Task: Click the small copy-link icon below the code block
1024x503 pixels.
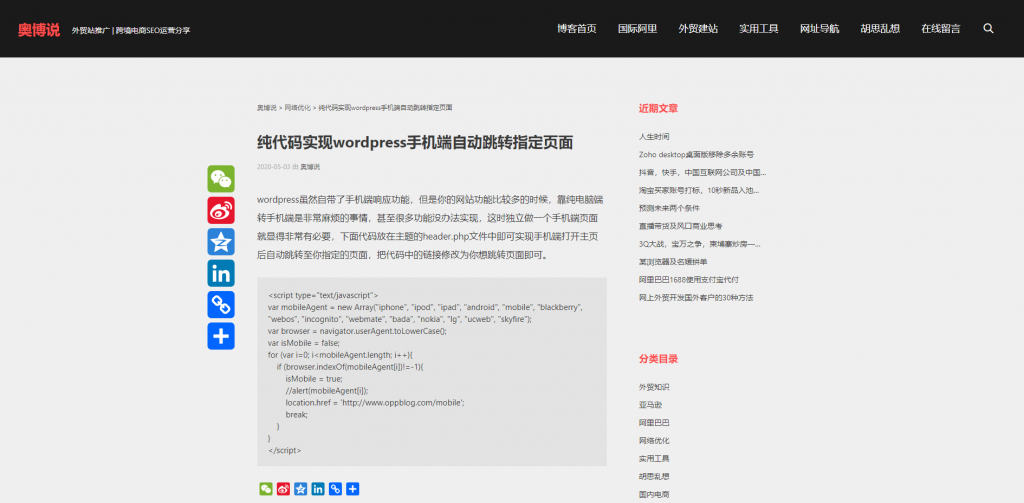Action: [335, 489]
